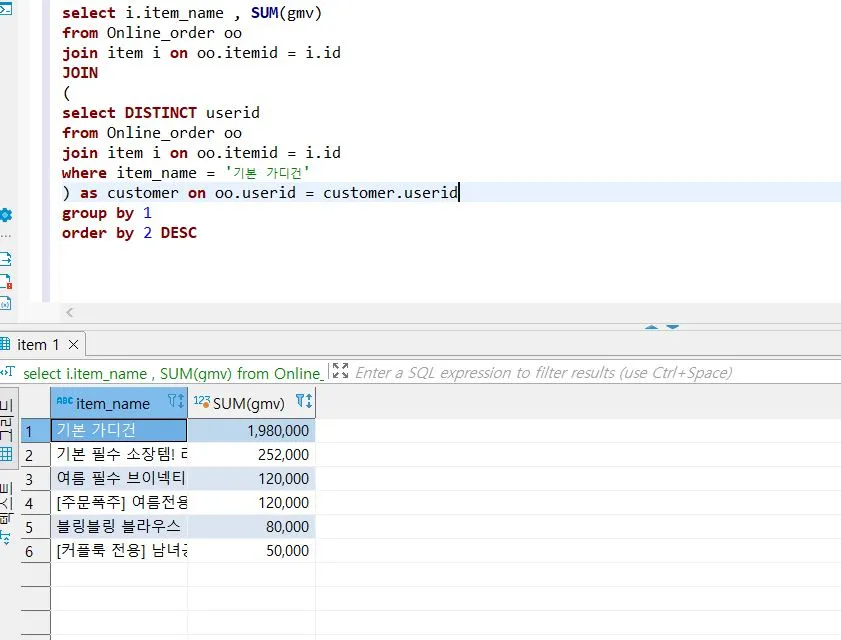Screen dimensions: 841x640
Task: Click the string literal '기본 가디건' in editor
Action: point(267,173)
